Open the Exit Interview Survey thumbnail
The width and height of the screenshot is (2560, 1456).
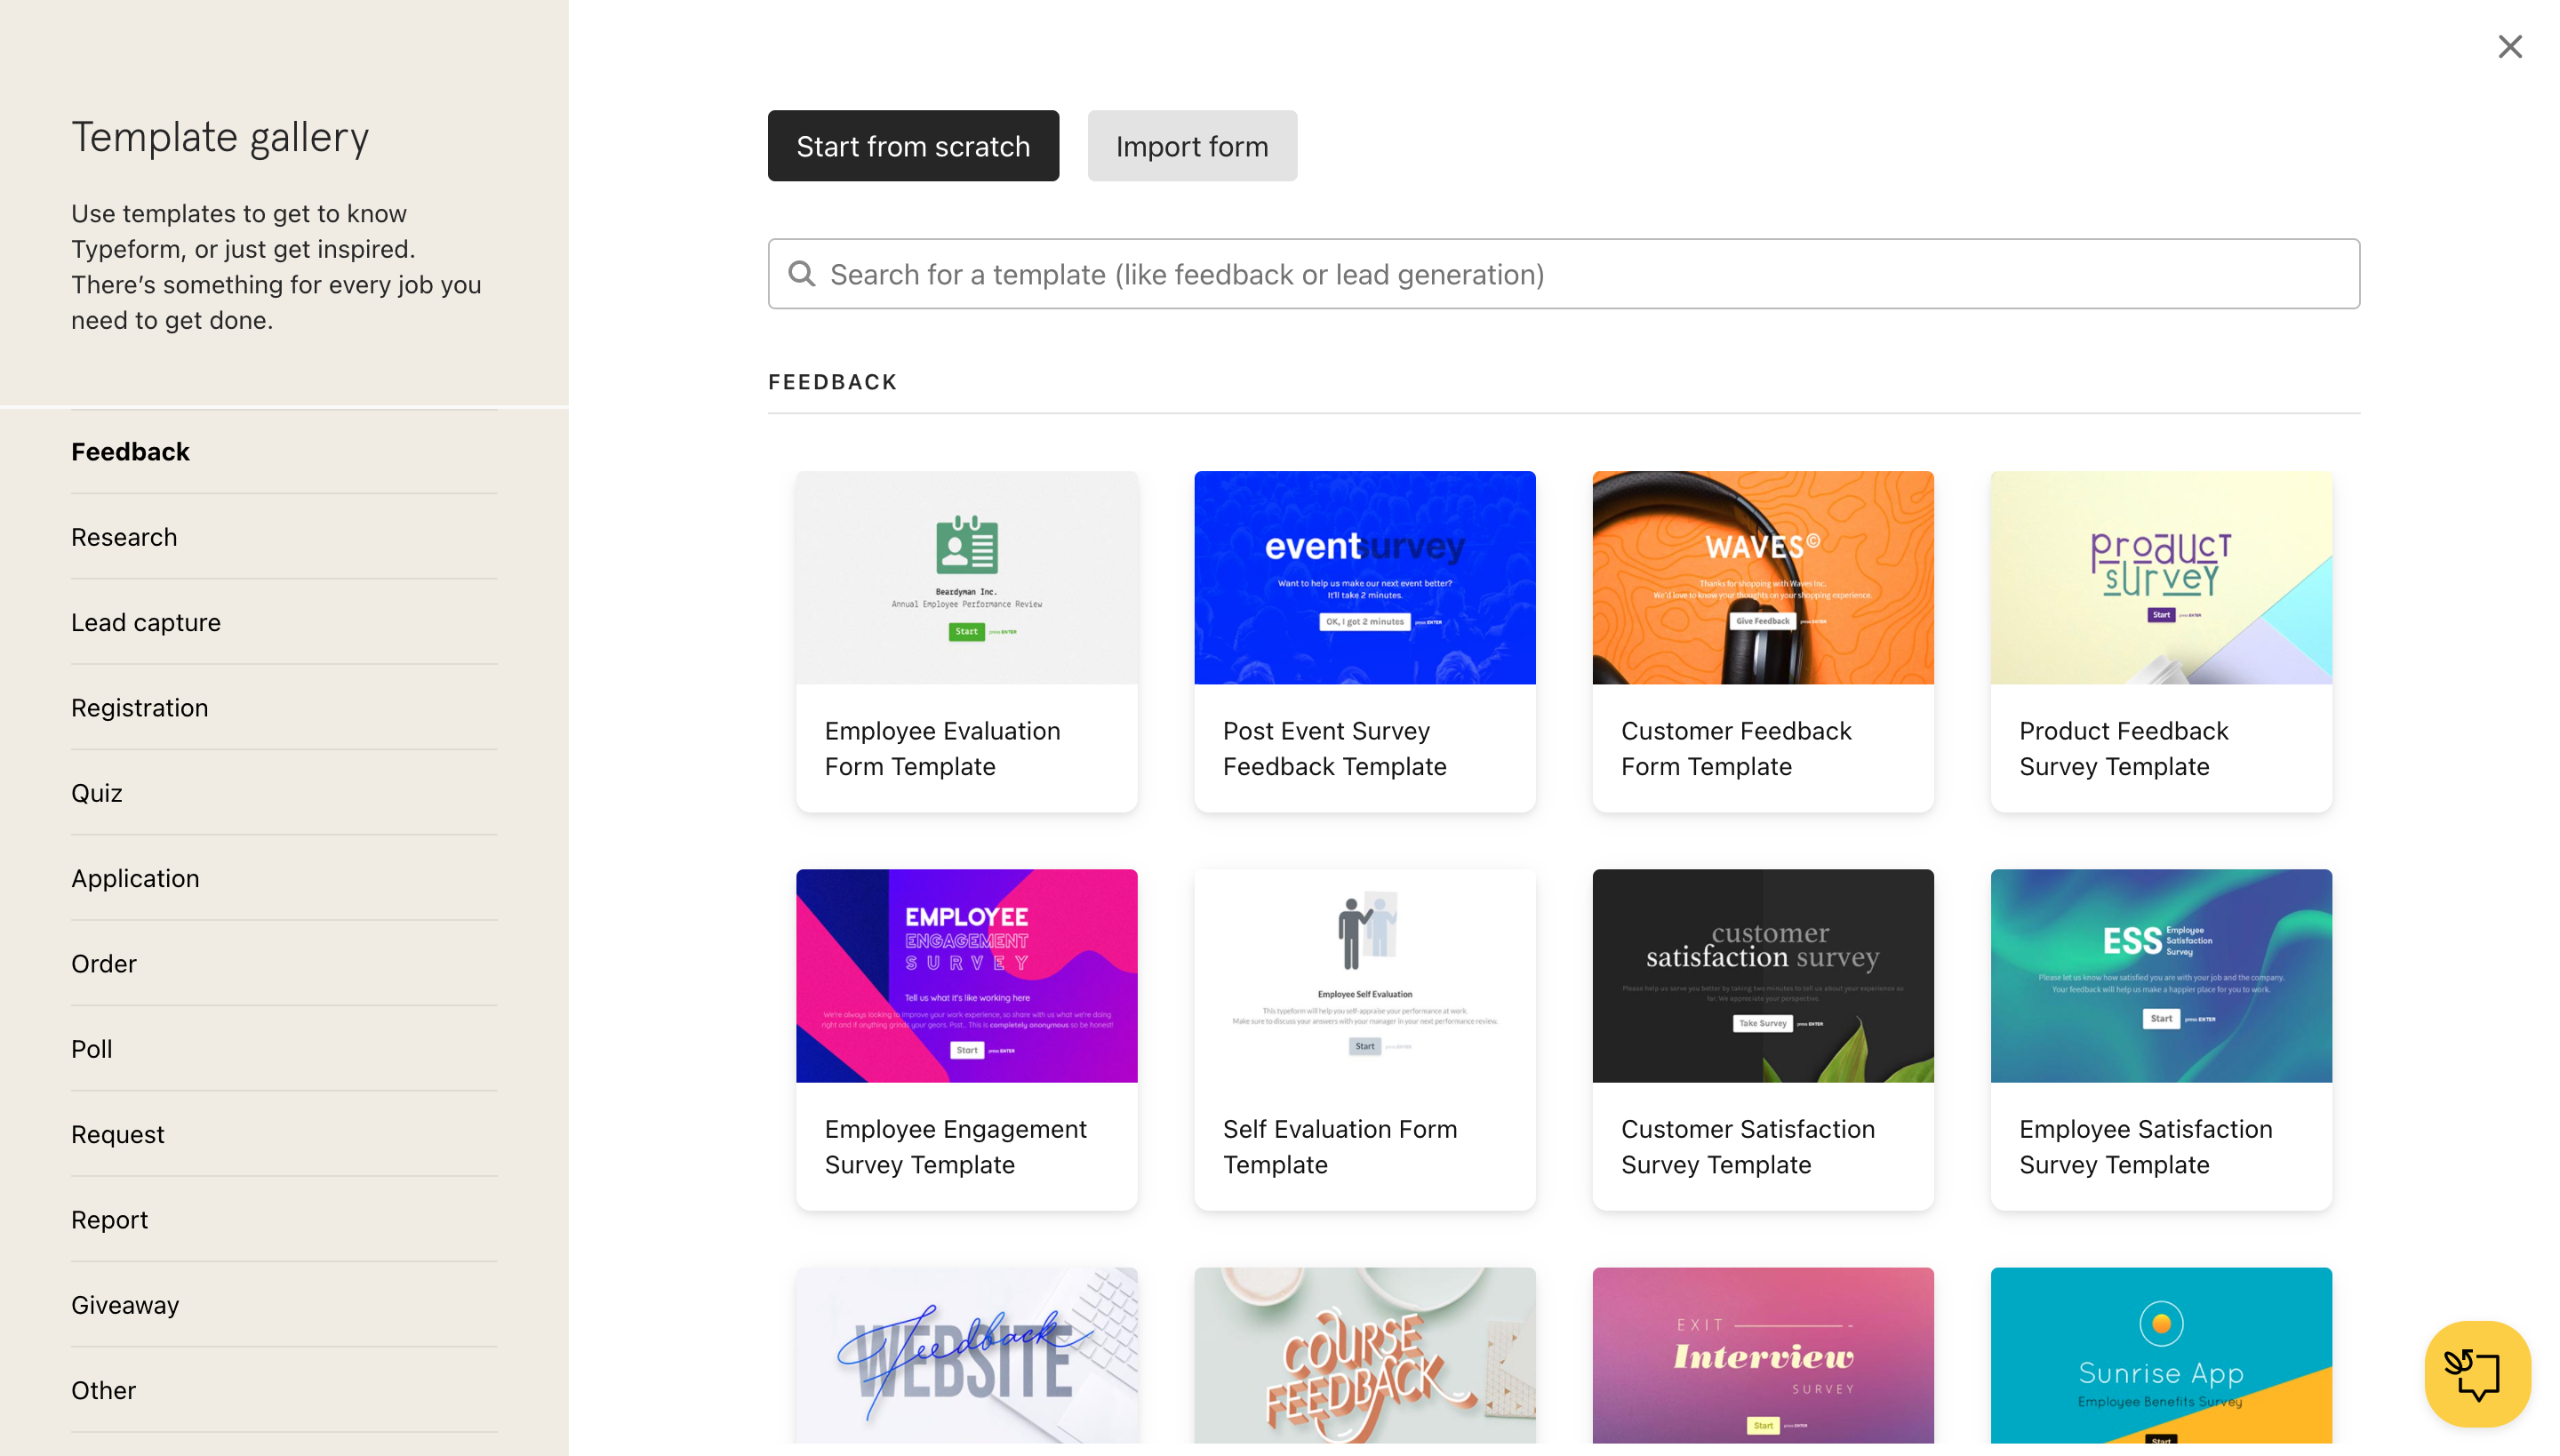pyautogui.click(x=1762, y=1355)
